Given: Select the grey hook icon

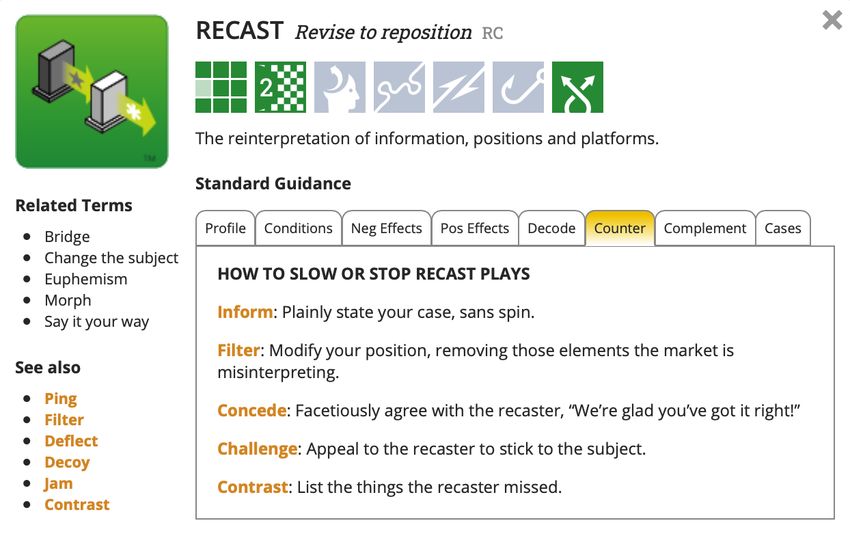Looking at the screenshot, I should click(x=518, y=87).
